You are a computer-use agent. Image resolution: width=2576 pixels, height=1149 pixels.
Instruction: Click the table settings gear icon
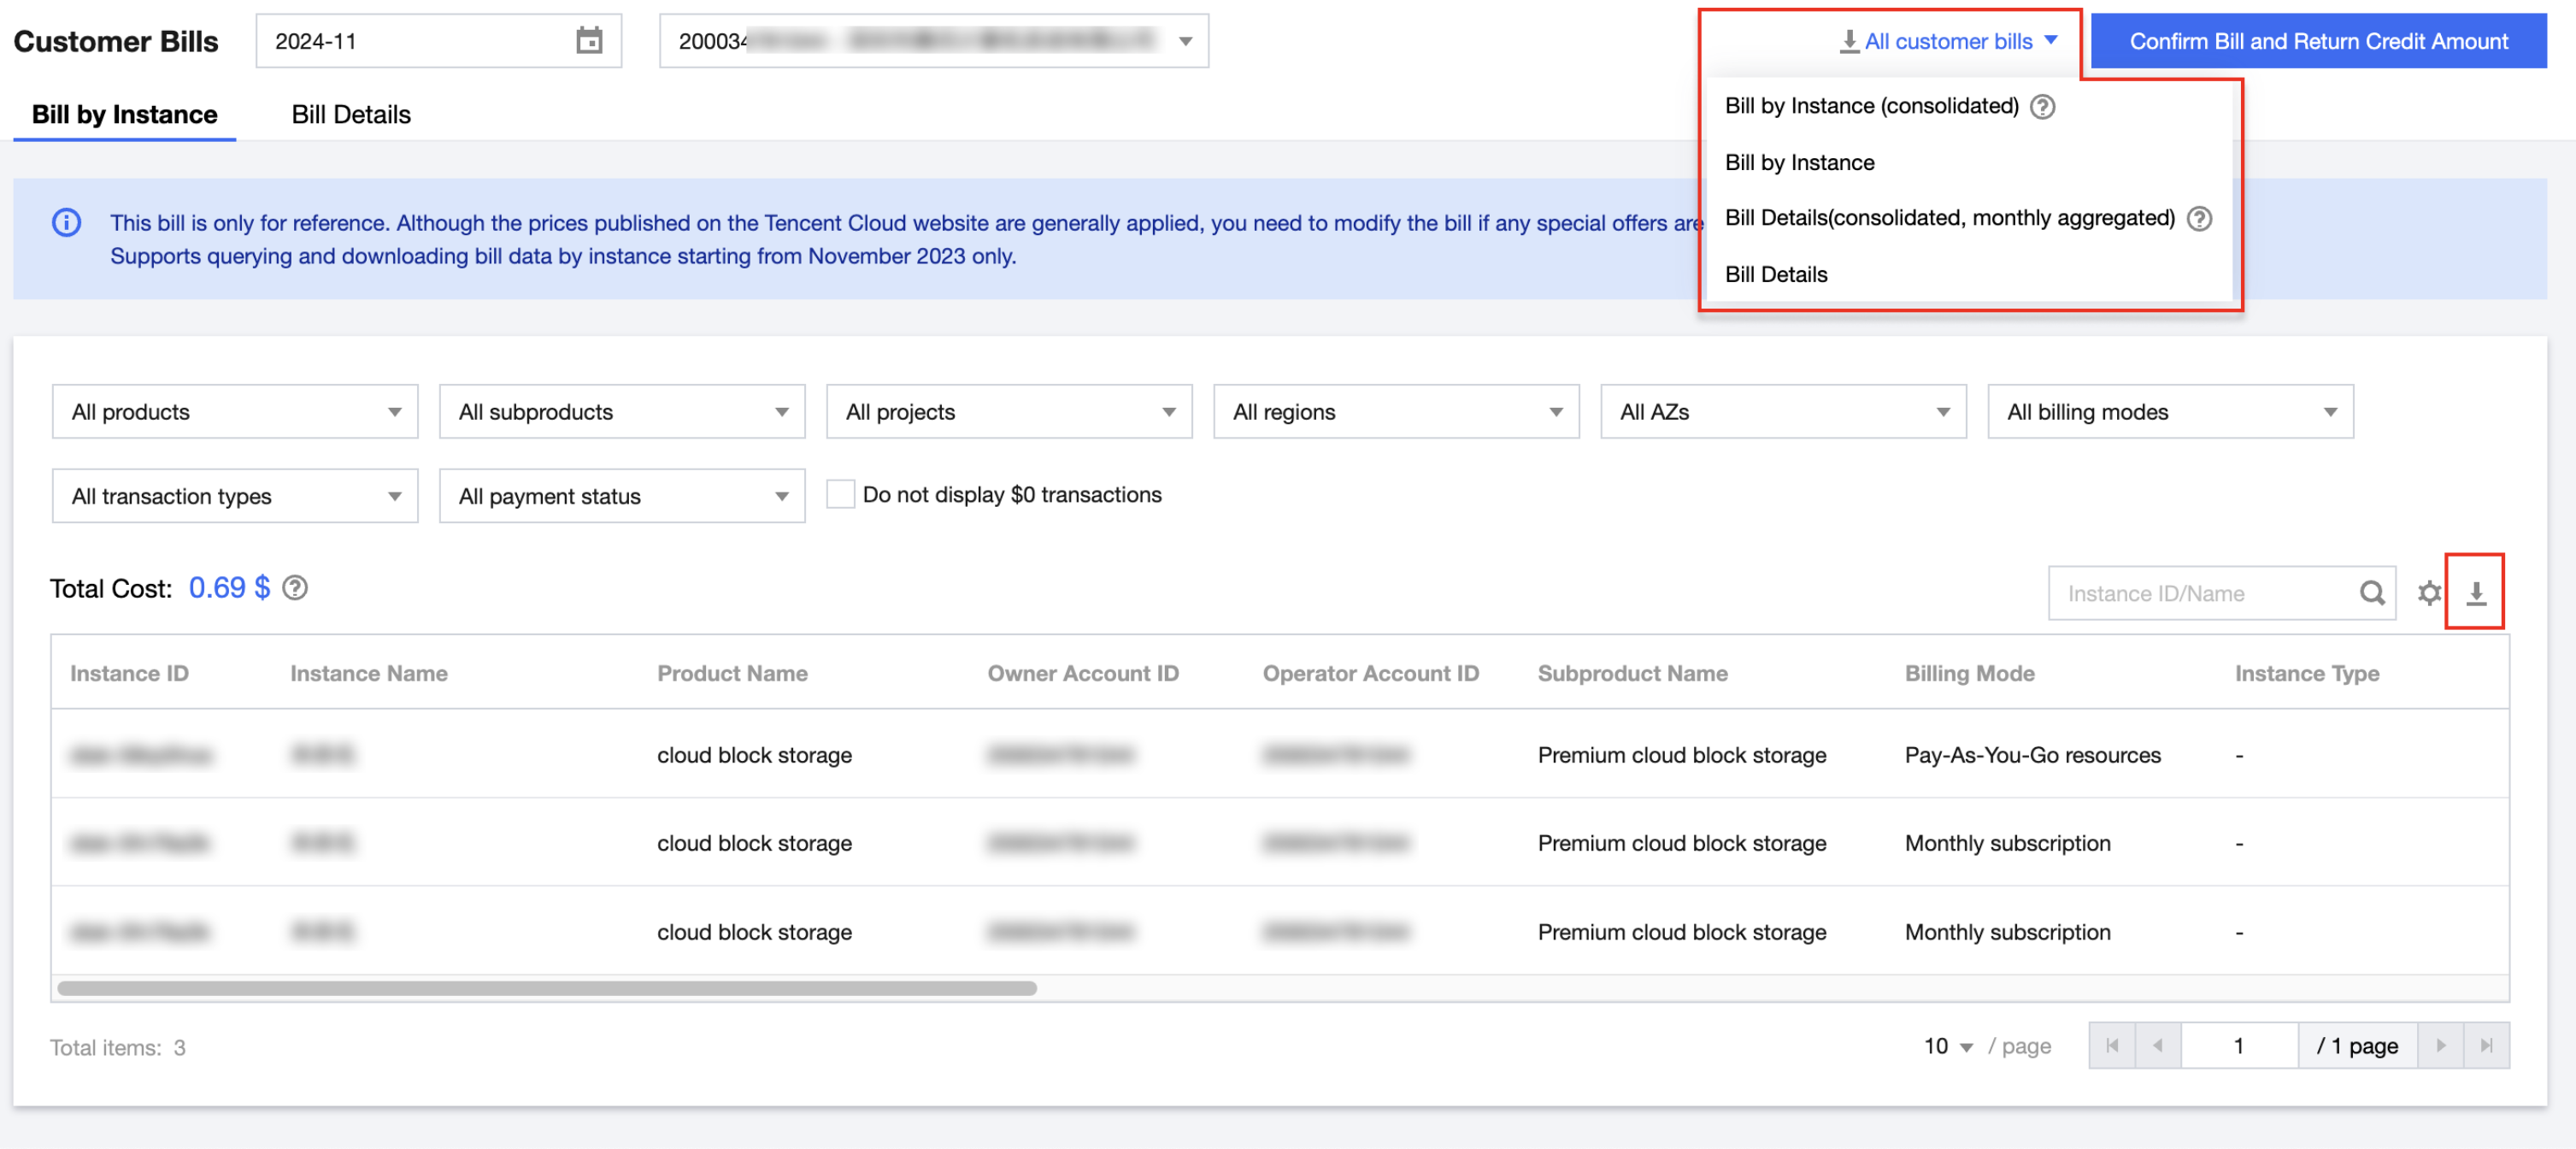pyautogui.click(x=2428, y=593)
